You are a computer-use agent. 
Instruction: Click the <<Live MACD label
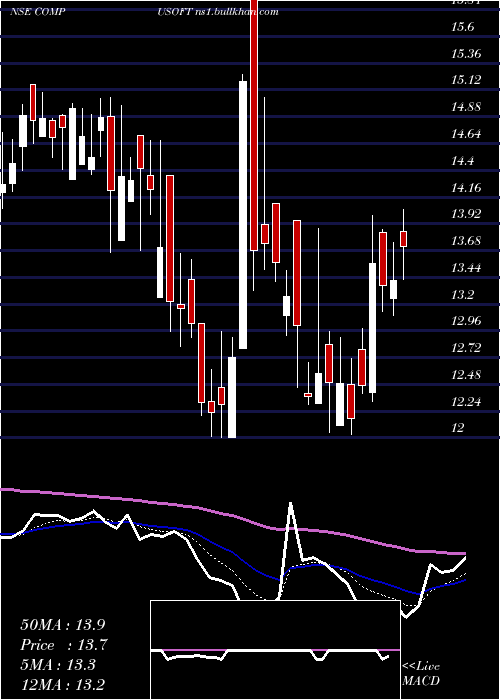tap(421, 673)
